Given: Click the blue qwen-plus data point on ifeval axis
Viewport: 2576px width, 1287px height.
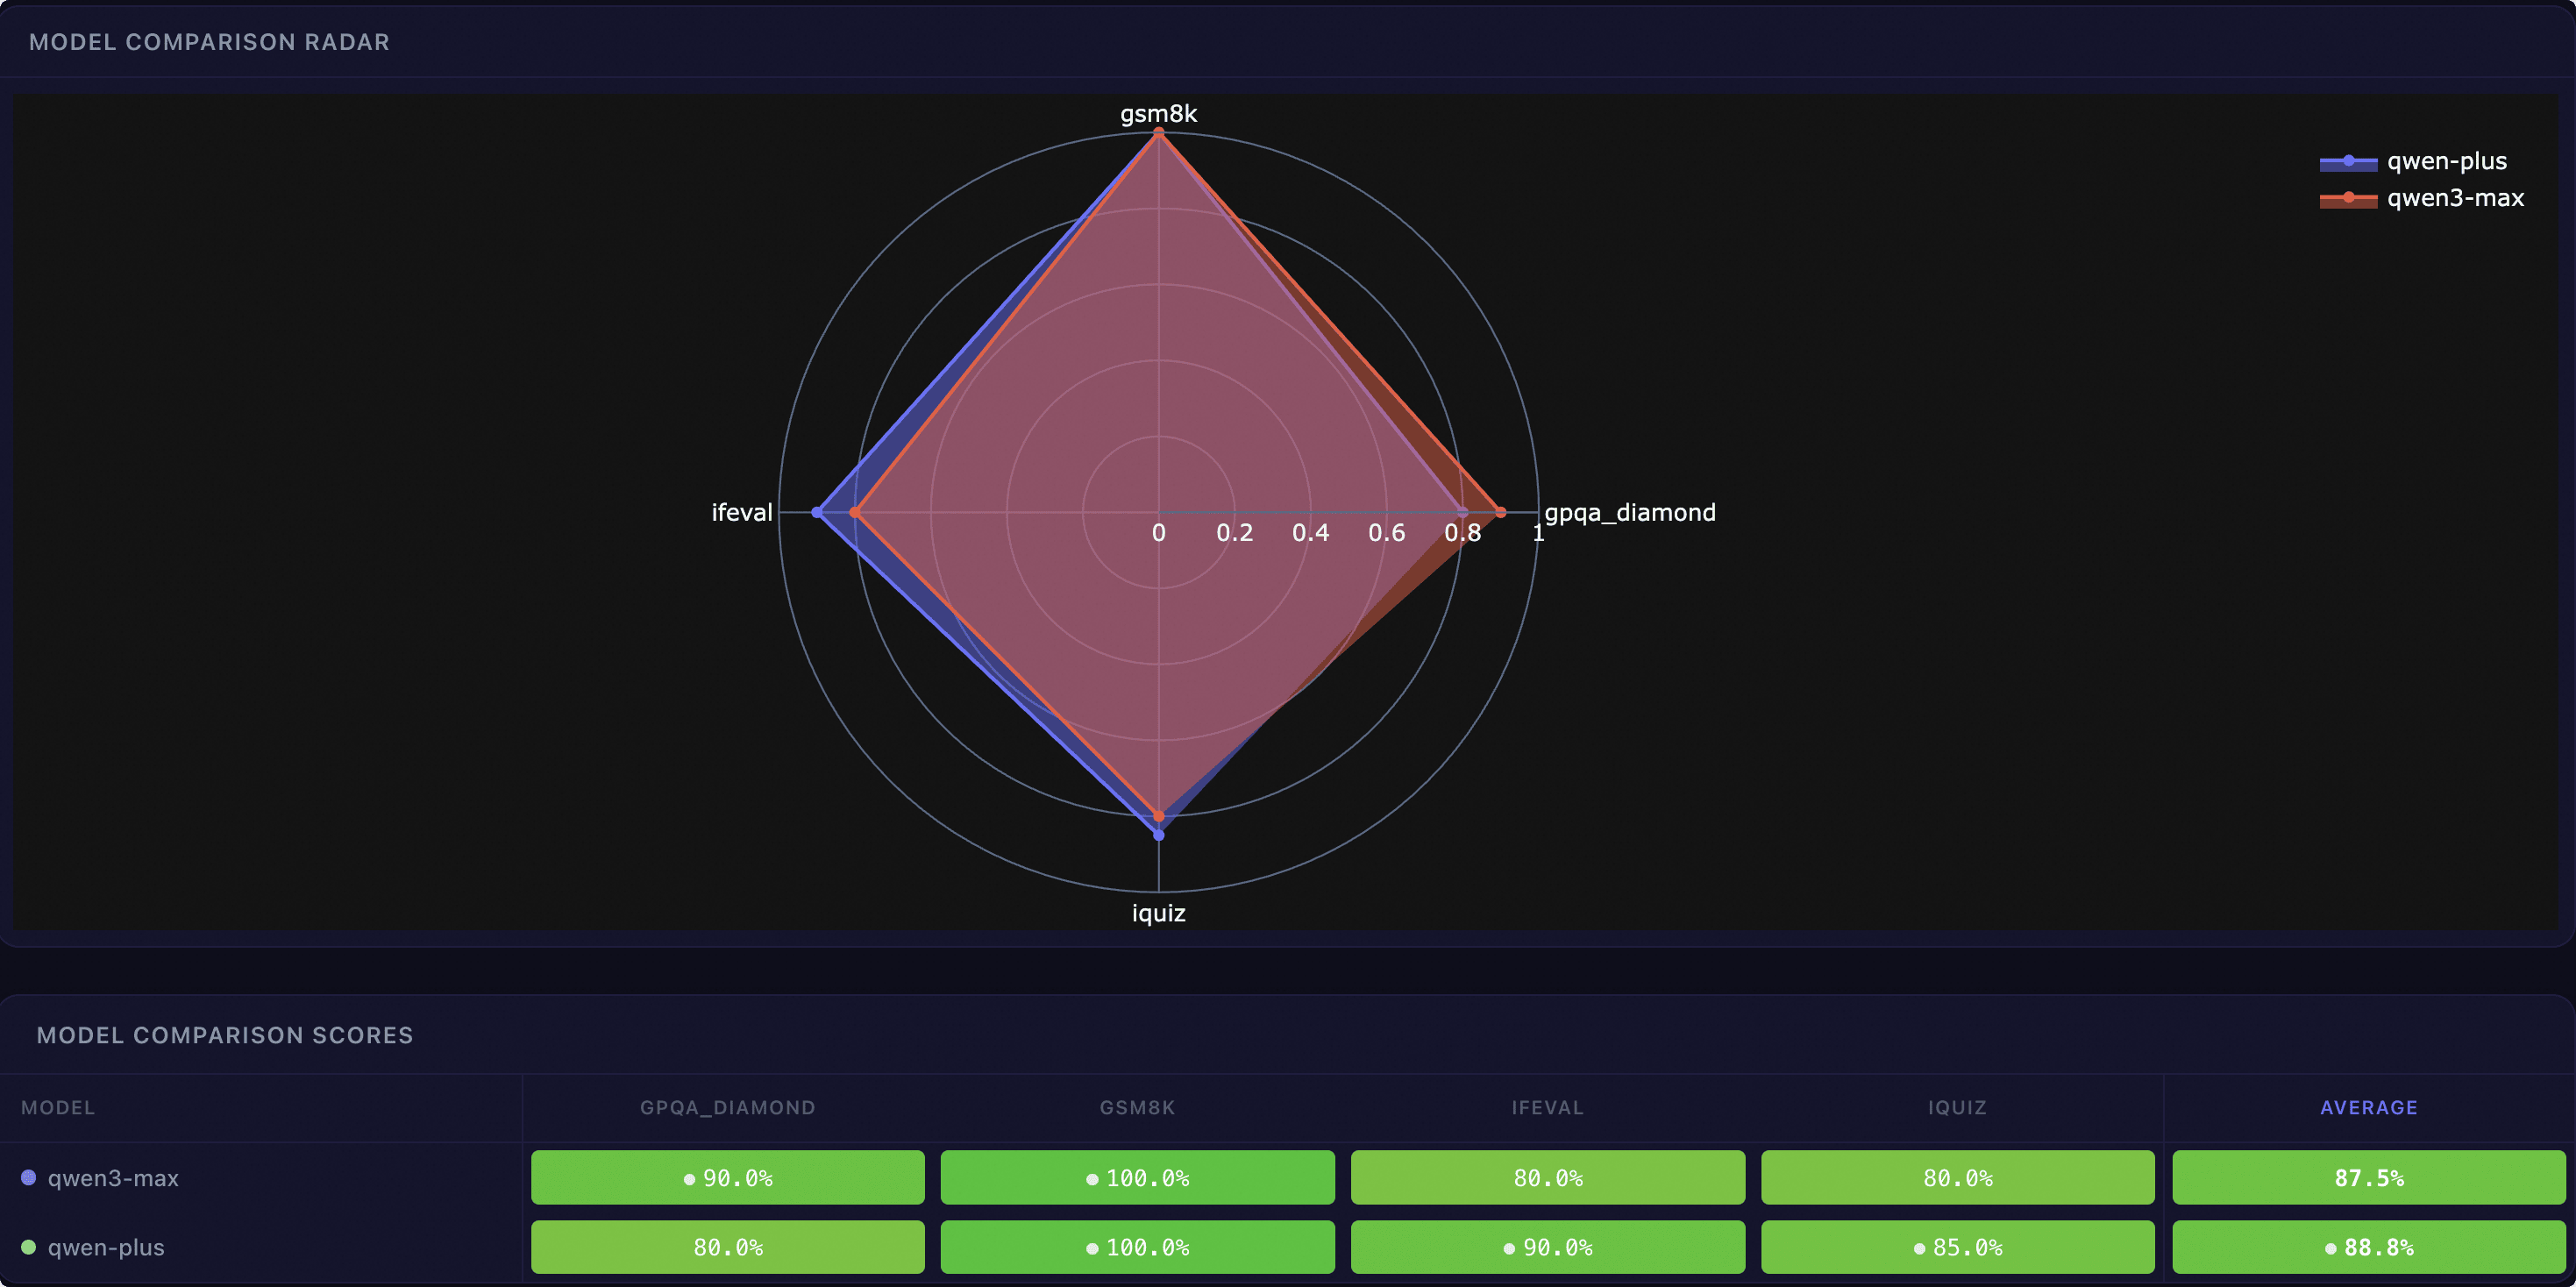Looking at the screenshot, I should click(817, 513).
